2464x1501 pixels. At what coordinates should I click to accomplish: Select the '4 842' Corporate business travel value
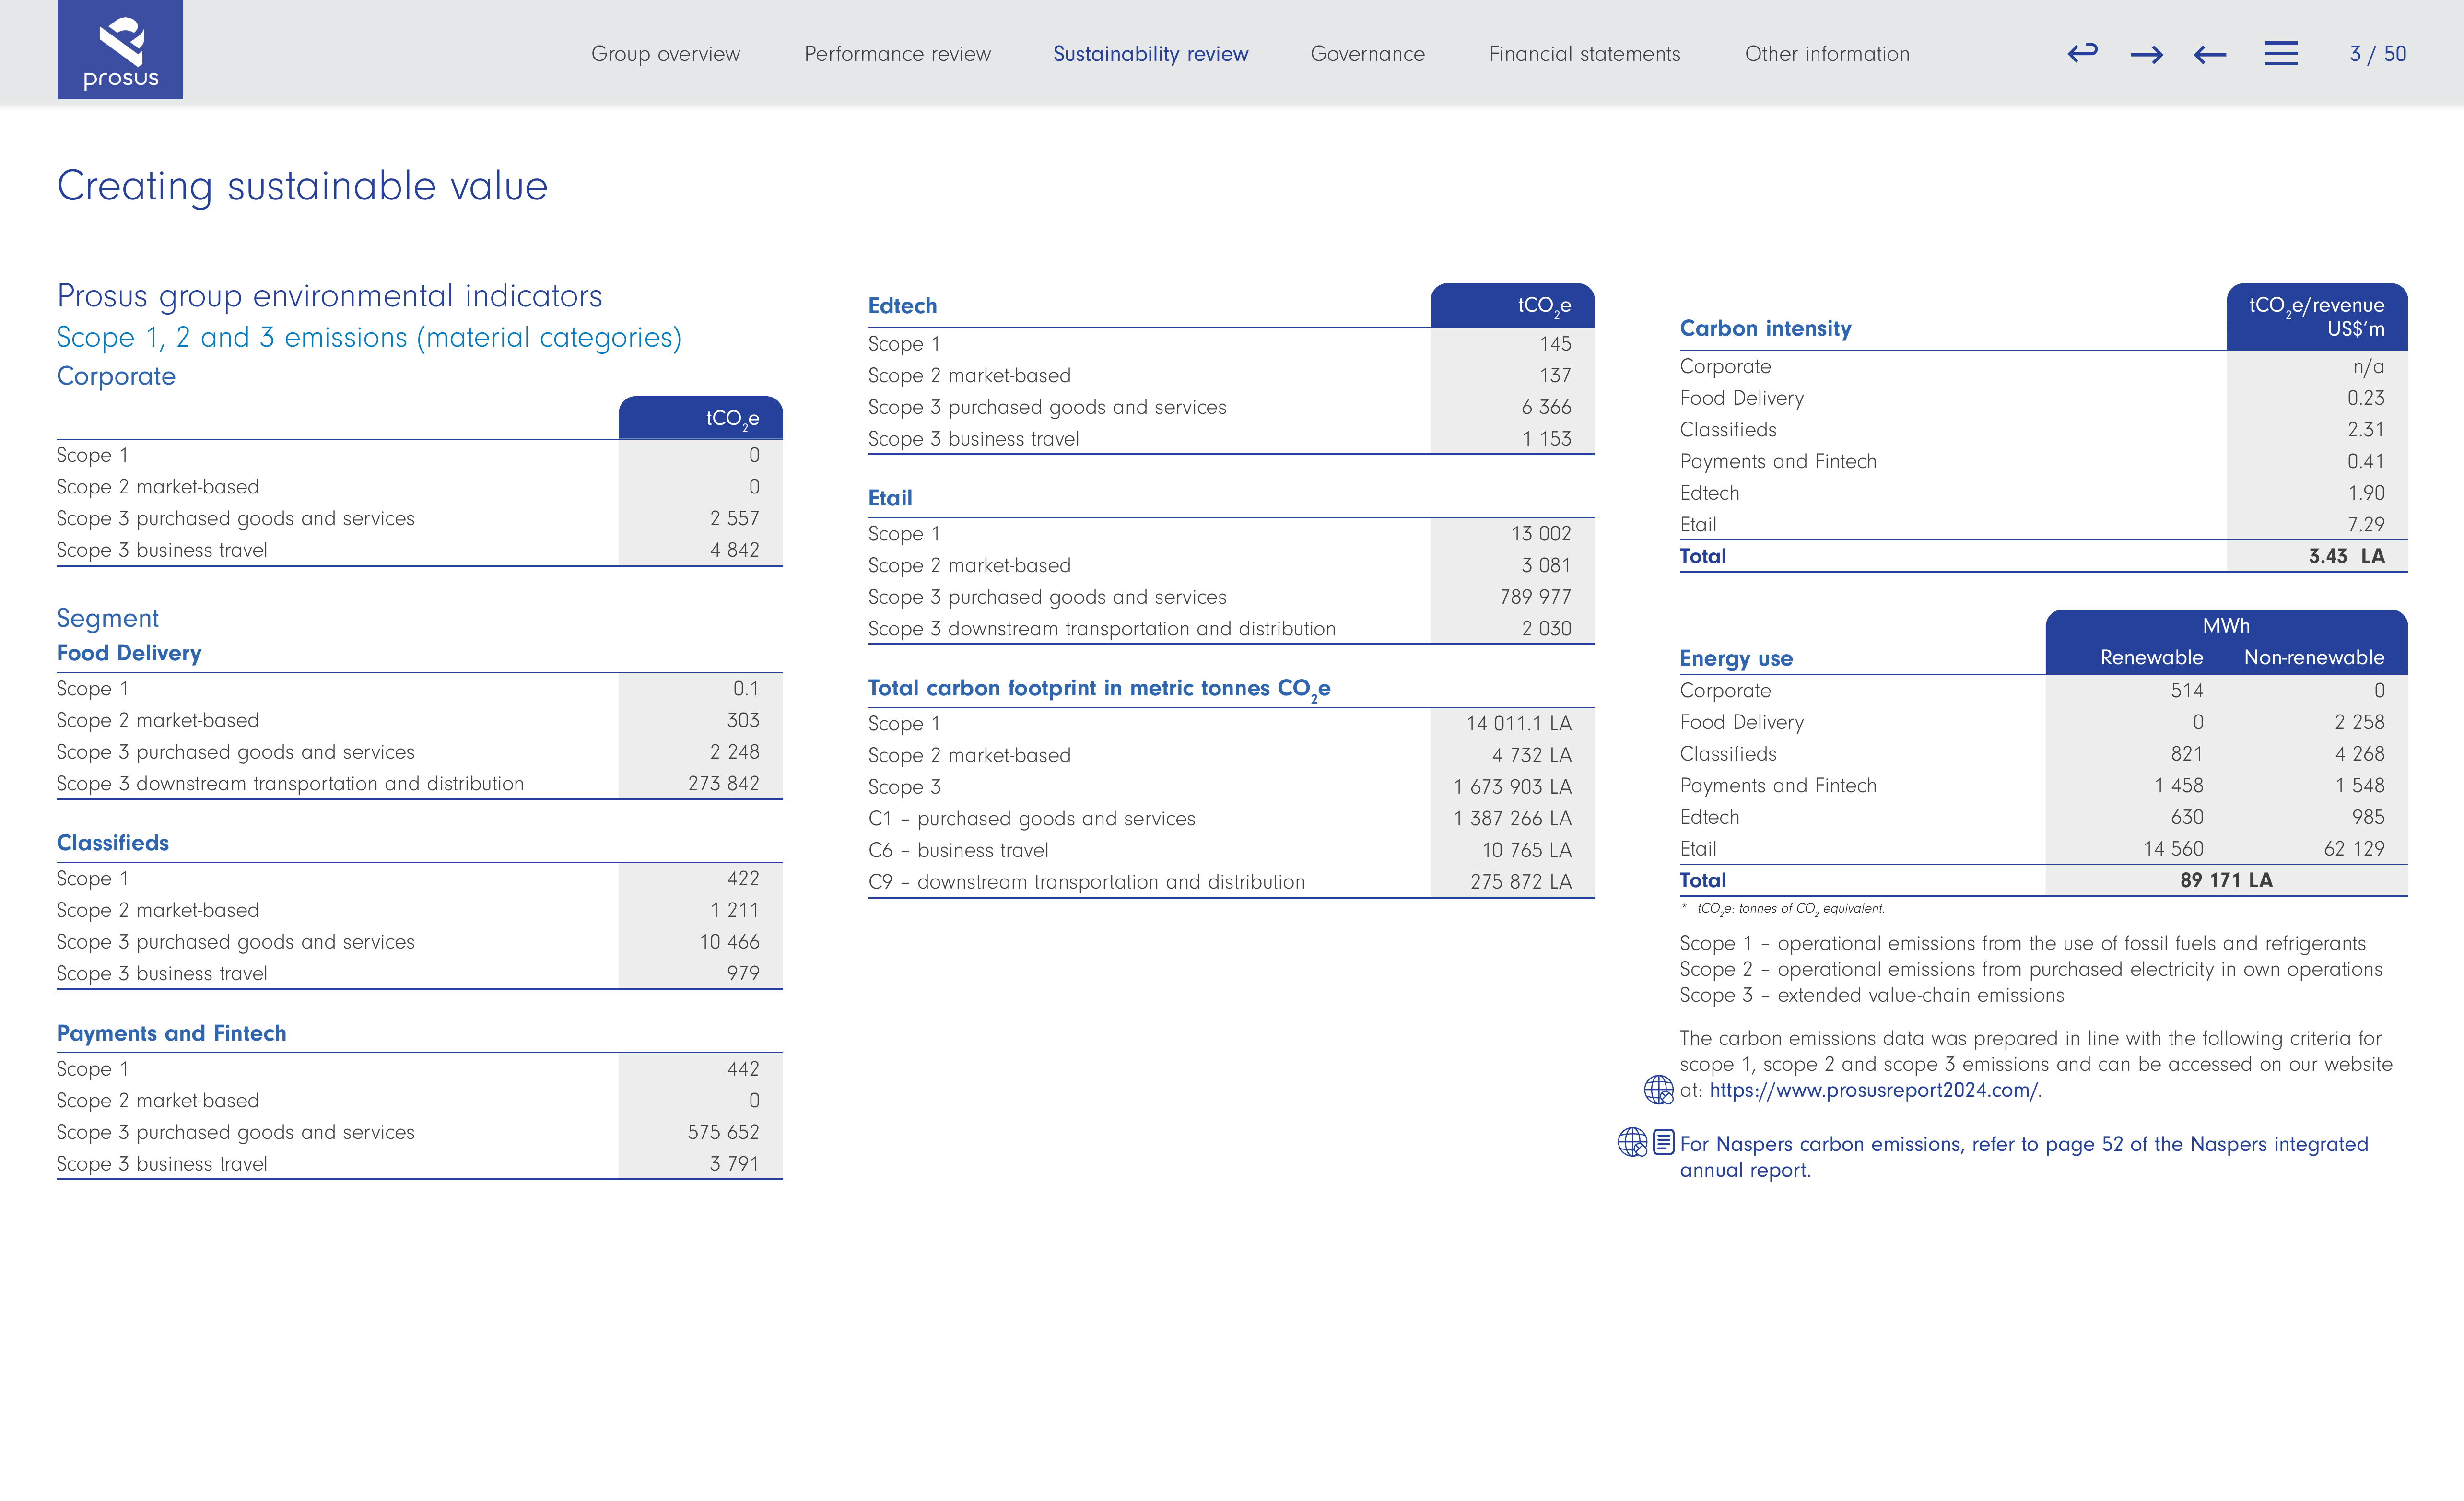point(735,550)
